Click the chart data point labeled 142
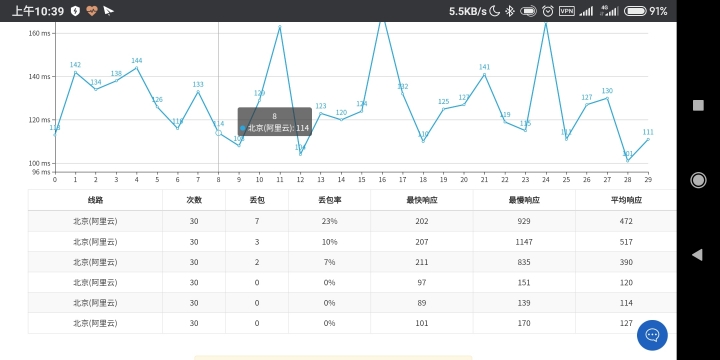The height and width of the screenshot is (360, 720). pos(75,72)
